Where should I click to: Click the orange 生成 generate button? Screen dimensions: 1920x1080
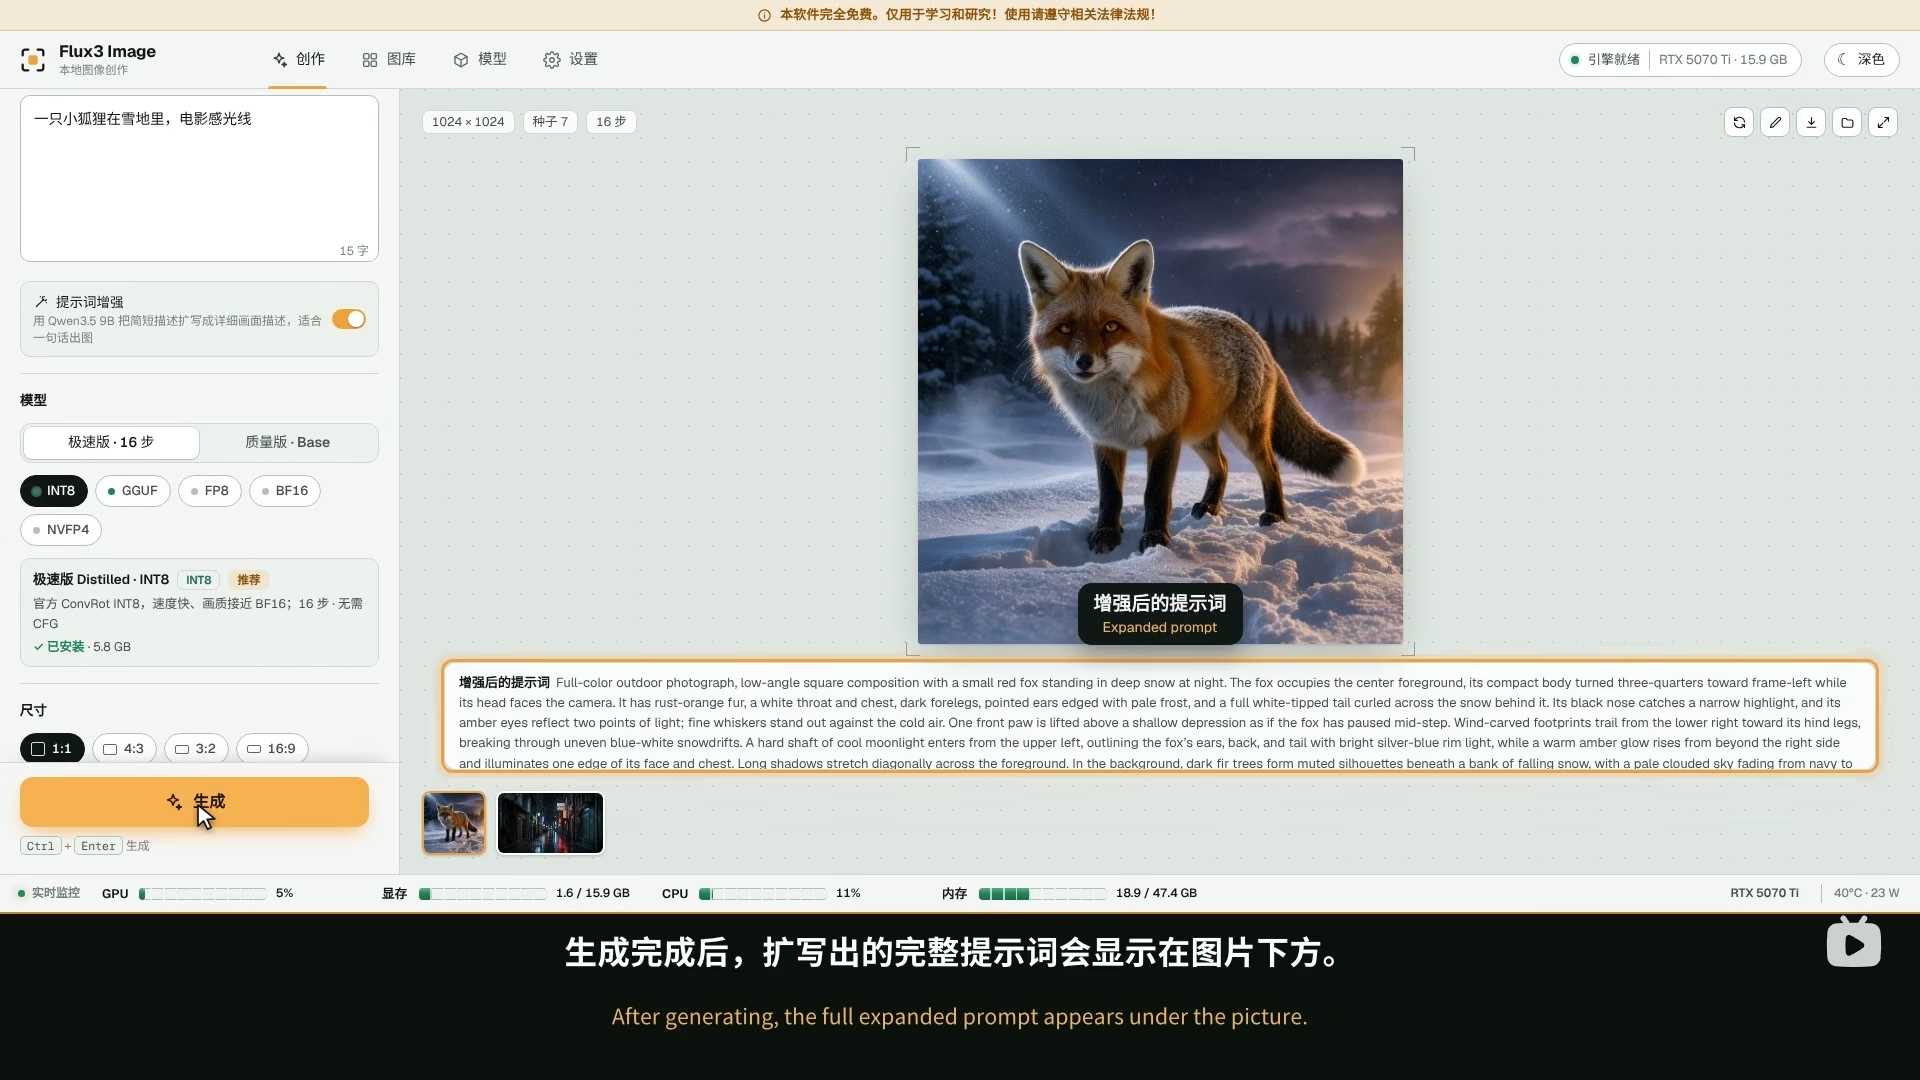[194, 802]
